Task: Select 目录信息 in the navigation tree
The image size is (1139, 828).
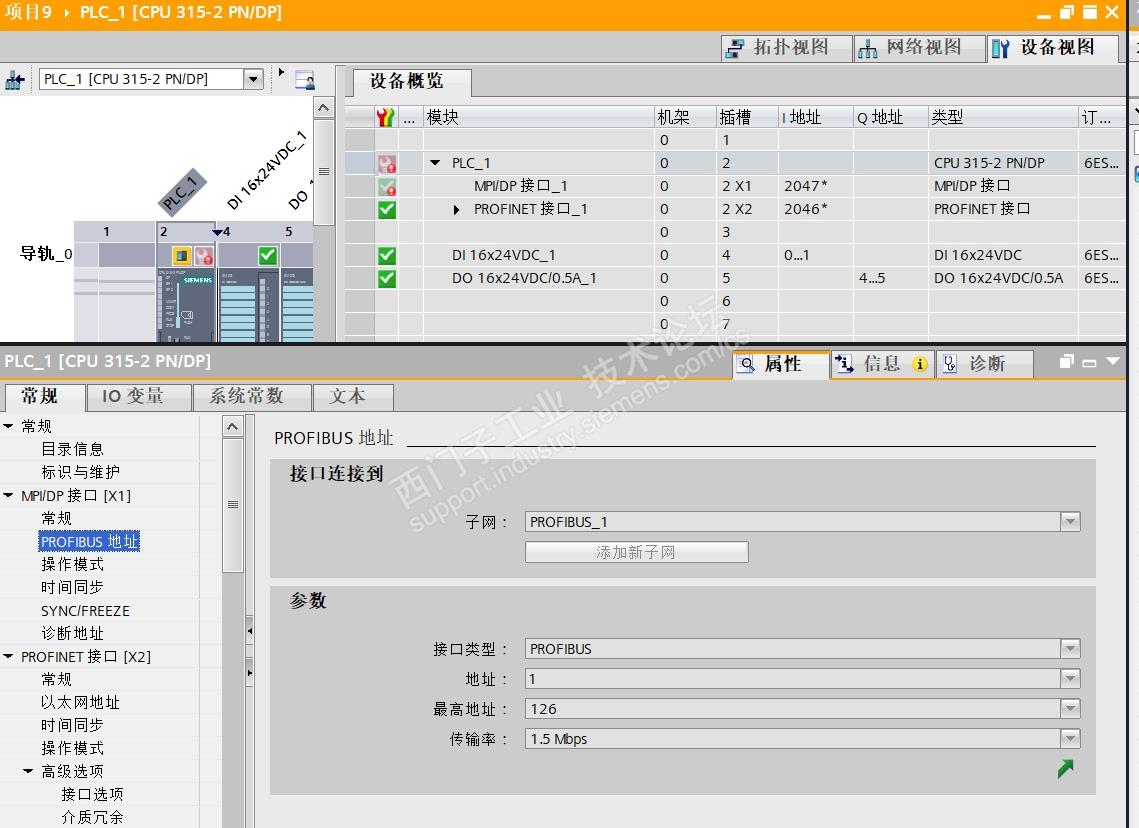Action: pos(72,450)
